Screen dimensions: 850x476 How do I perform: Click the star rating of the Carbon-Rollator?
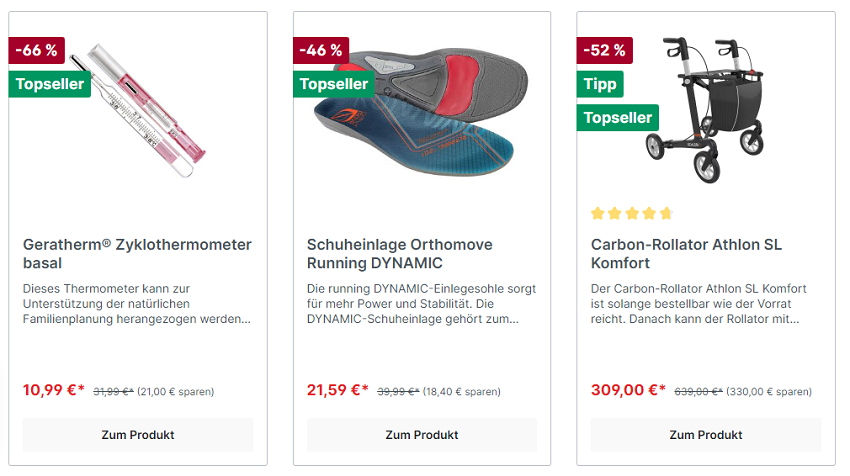[631, 213]
